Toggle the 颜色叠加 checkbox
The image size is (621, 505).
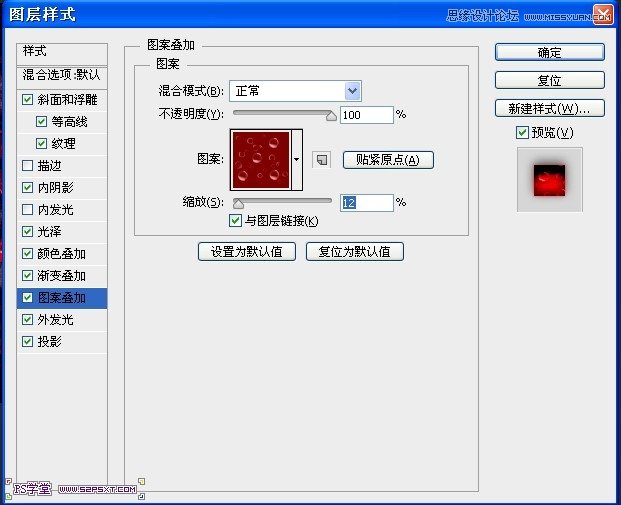click(x=27, y=253)
